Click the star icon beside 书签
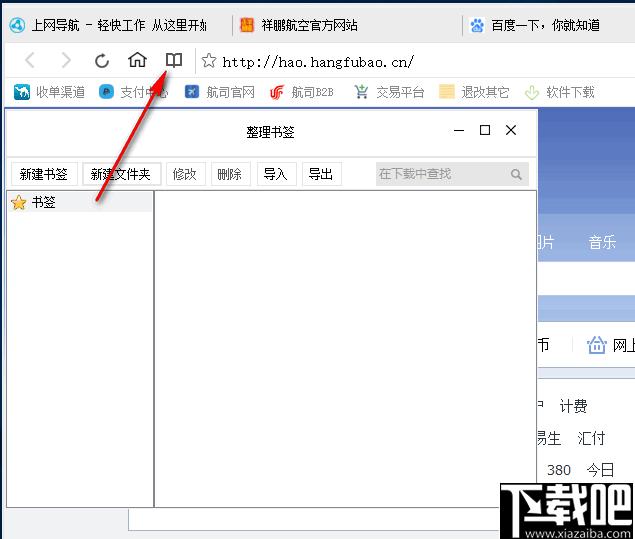This screenshot has width=635, height=539. pyautogui.click(x=19, y=202)
